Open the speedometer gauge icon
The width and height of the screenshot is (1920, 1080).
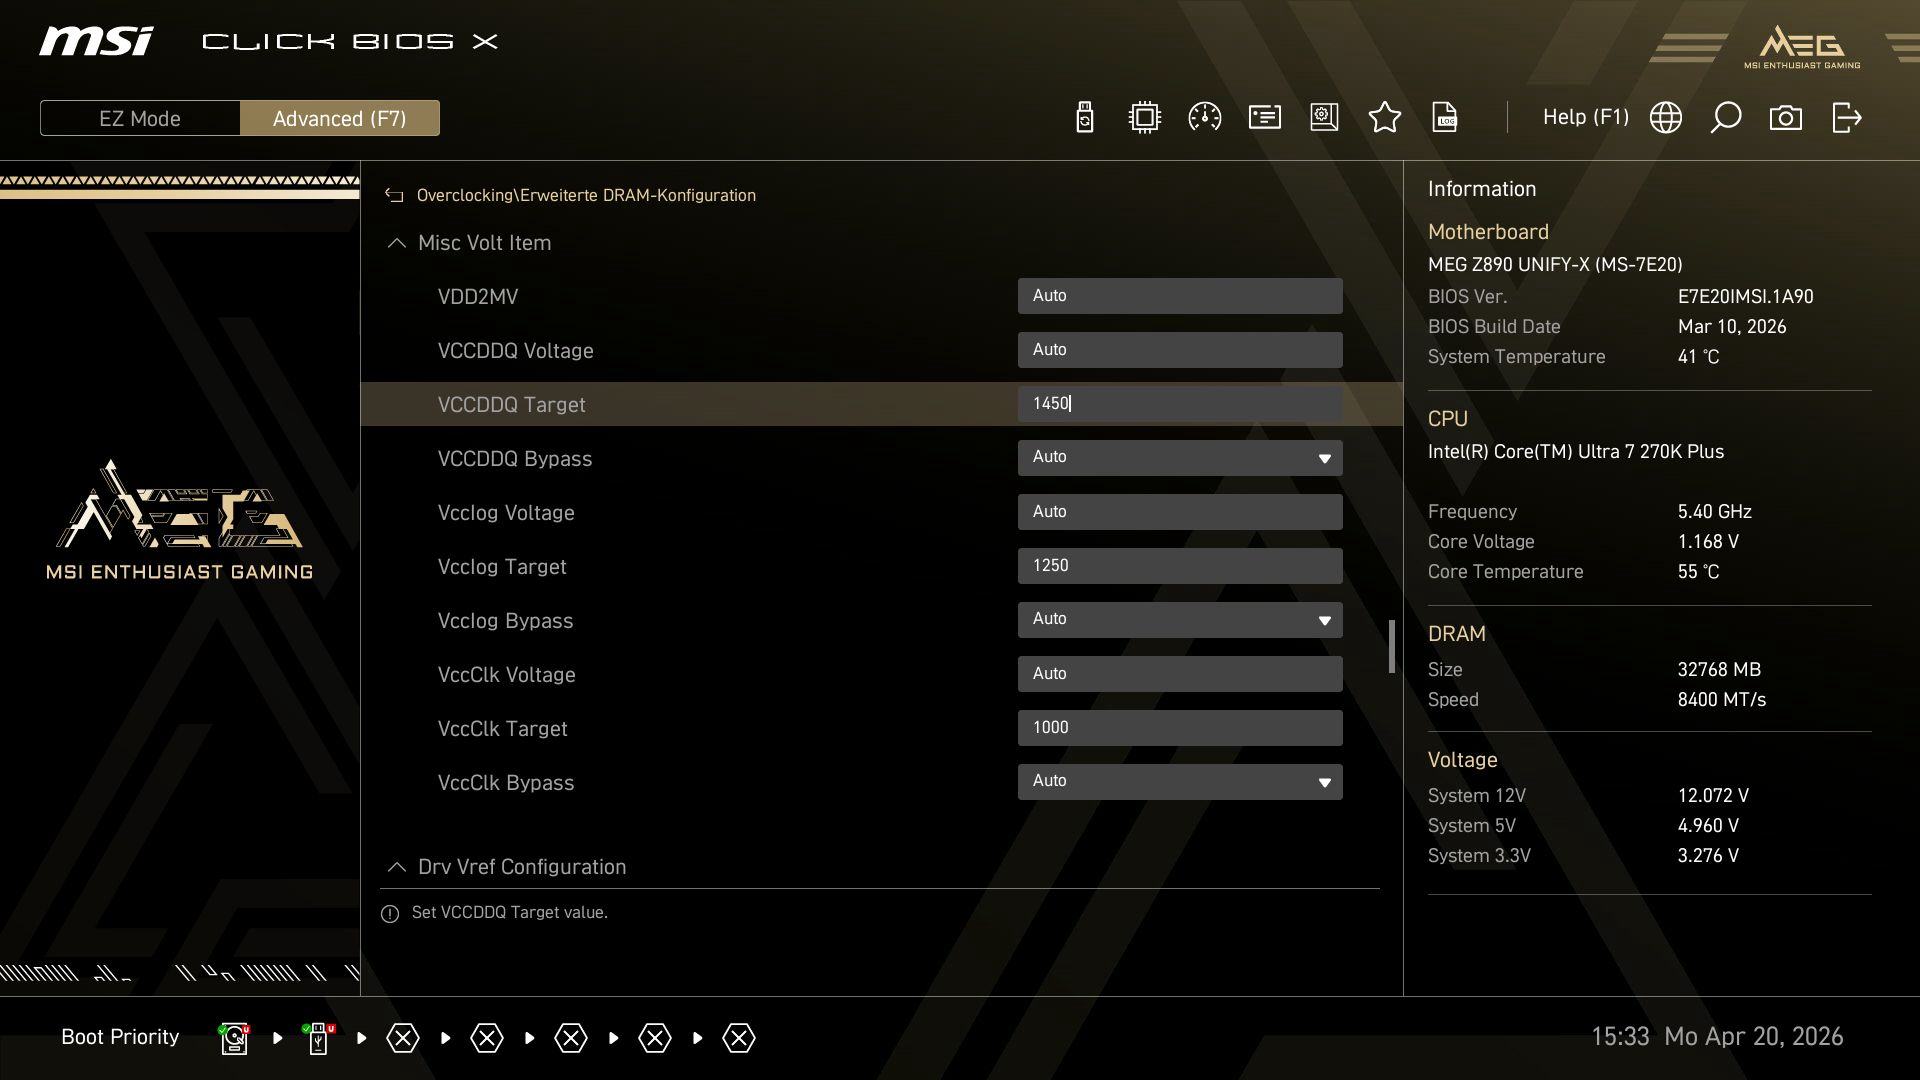tap(1204, 118)
